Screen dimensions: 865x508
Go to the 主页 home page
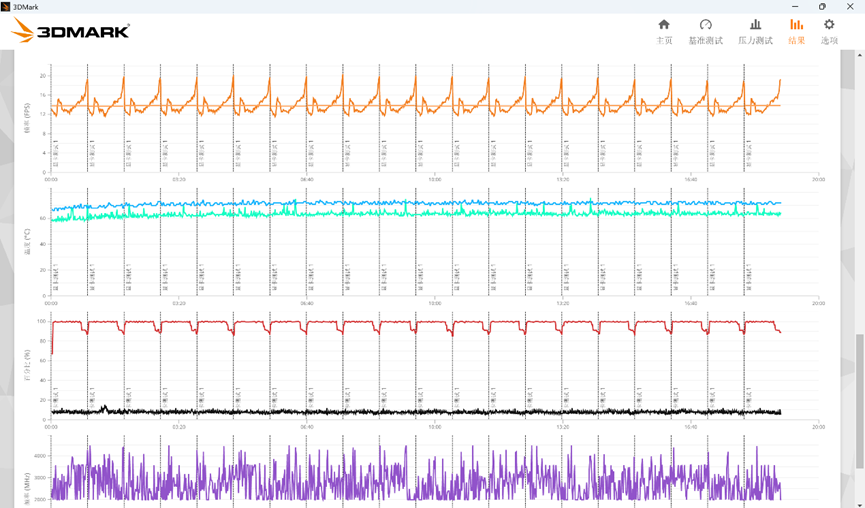pos(664,31)
